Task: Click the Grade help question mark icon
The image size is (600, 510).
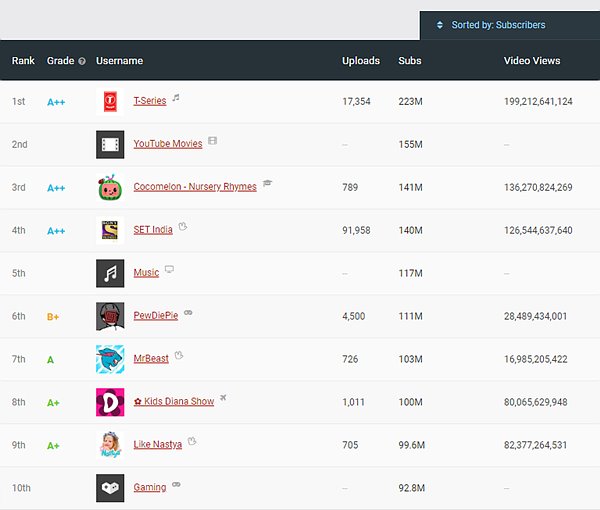Action: pyautogui.click(x=82, y=61)
